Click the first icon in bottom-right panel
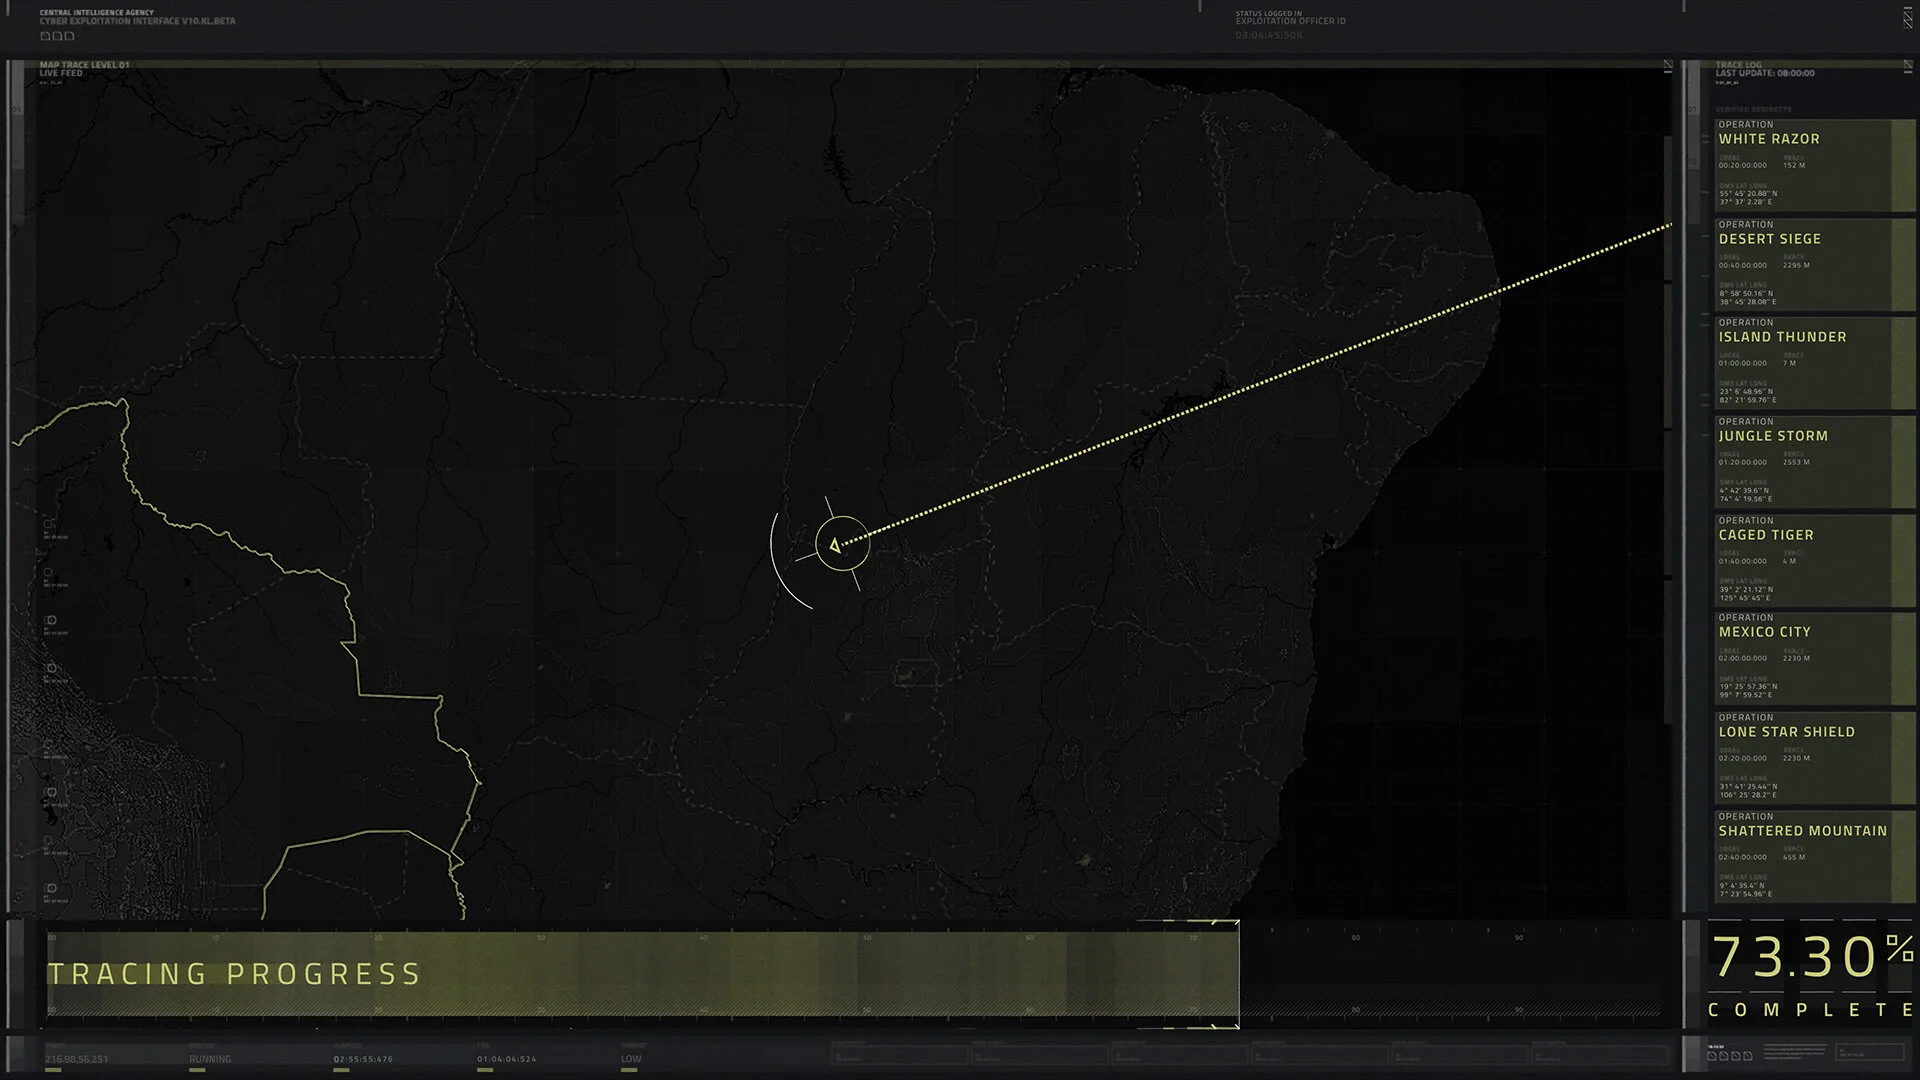This screenshot has height=1080, width=1920. 1712,1056
